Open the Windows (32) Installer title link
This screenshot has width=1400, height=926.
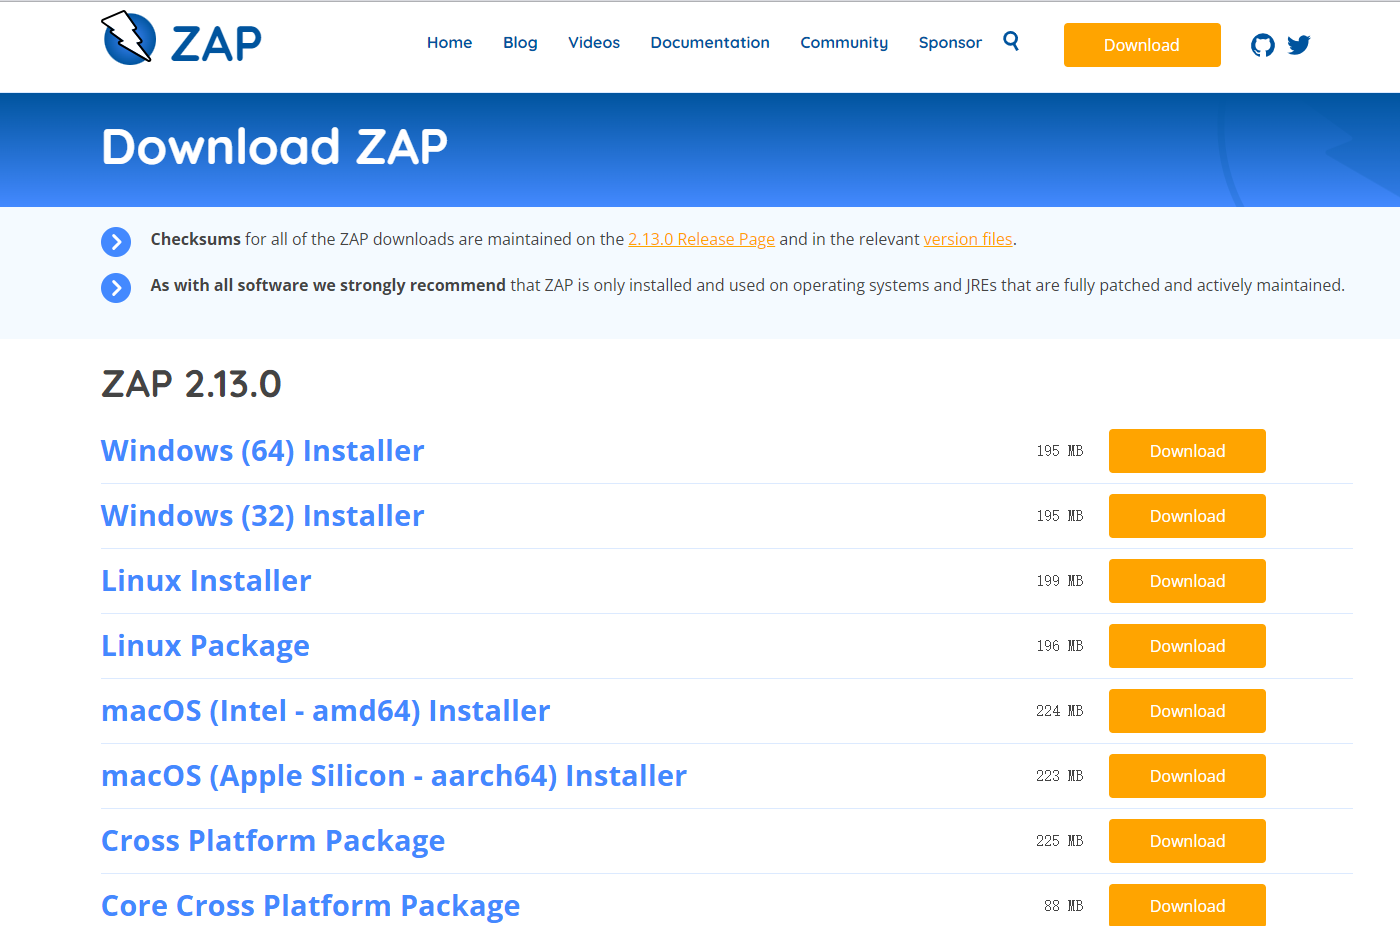[263, 516]
